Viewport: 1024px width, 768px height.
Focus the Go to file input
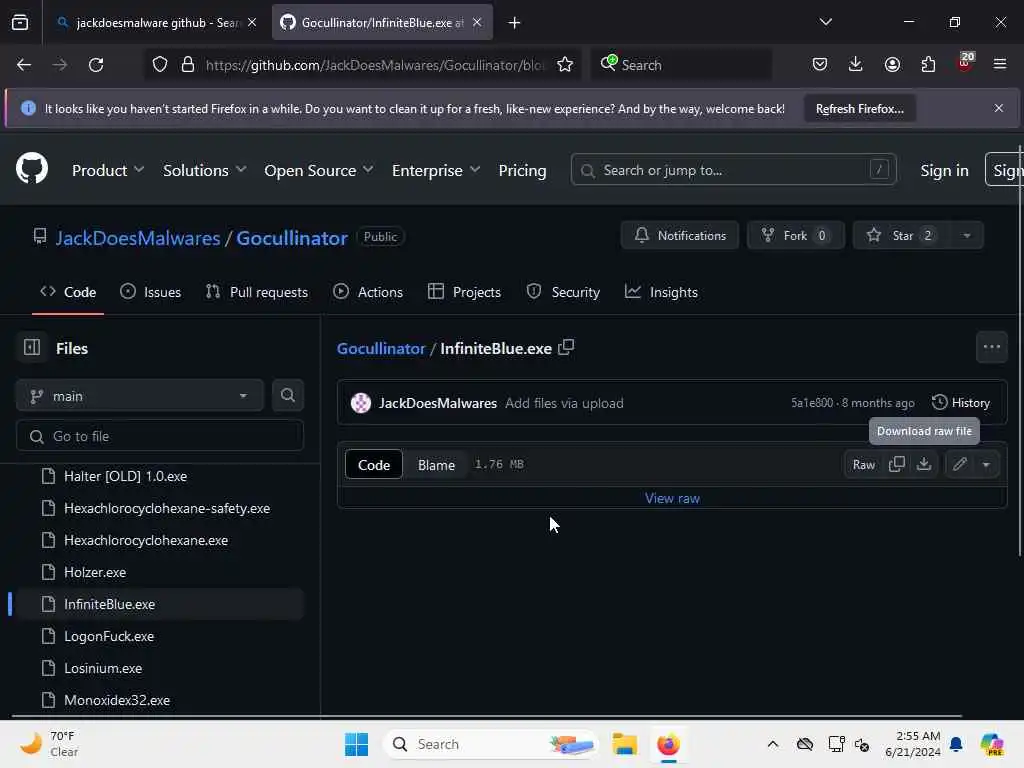[x=160, y=436]
